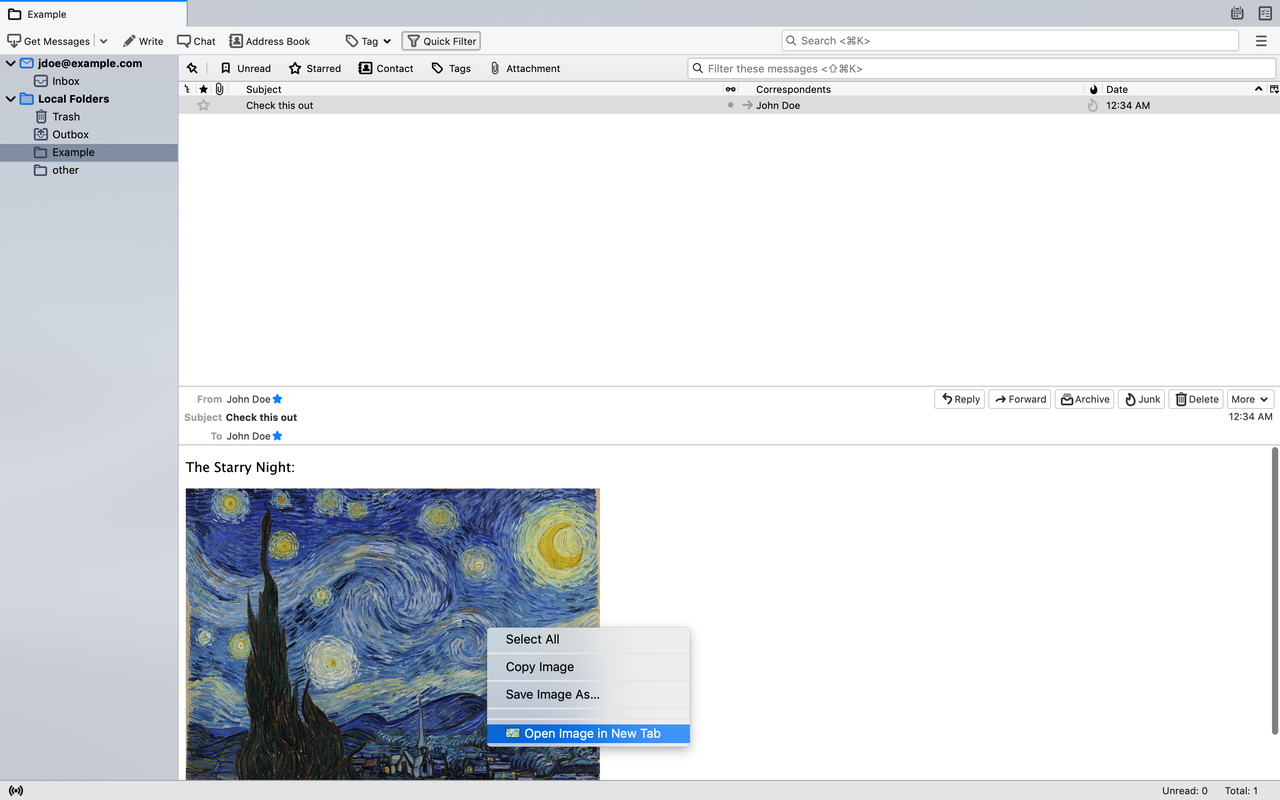The width and height of the screenshot is (1280, 800).
Task: Forward the message
Action: pos(1019,399)
